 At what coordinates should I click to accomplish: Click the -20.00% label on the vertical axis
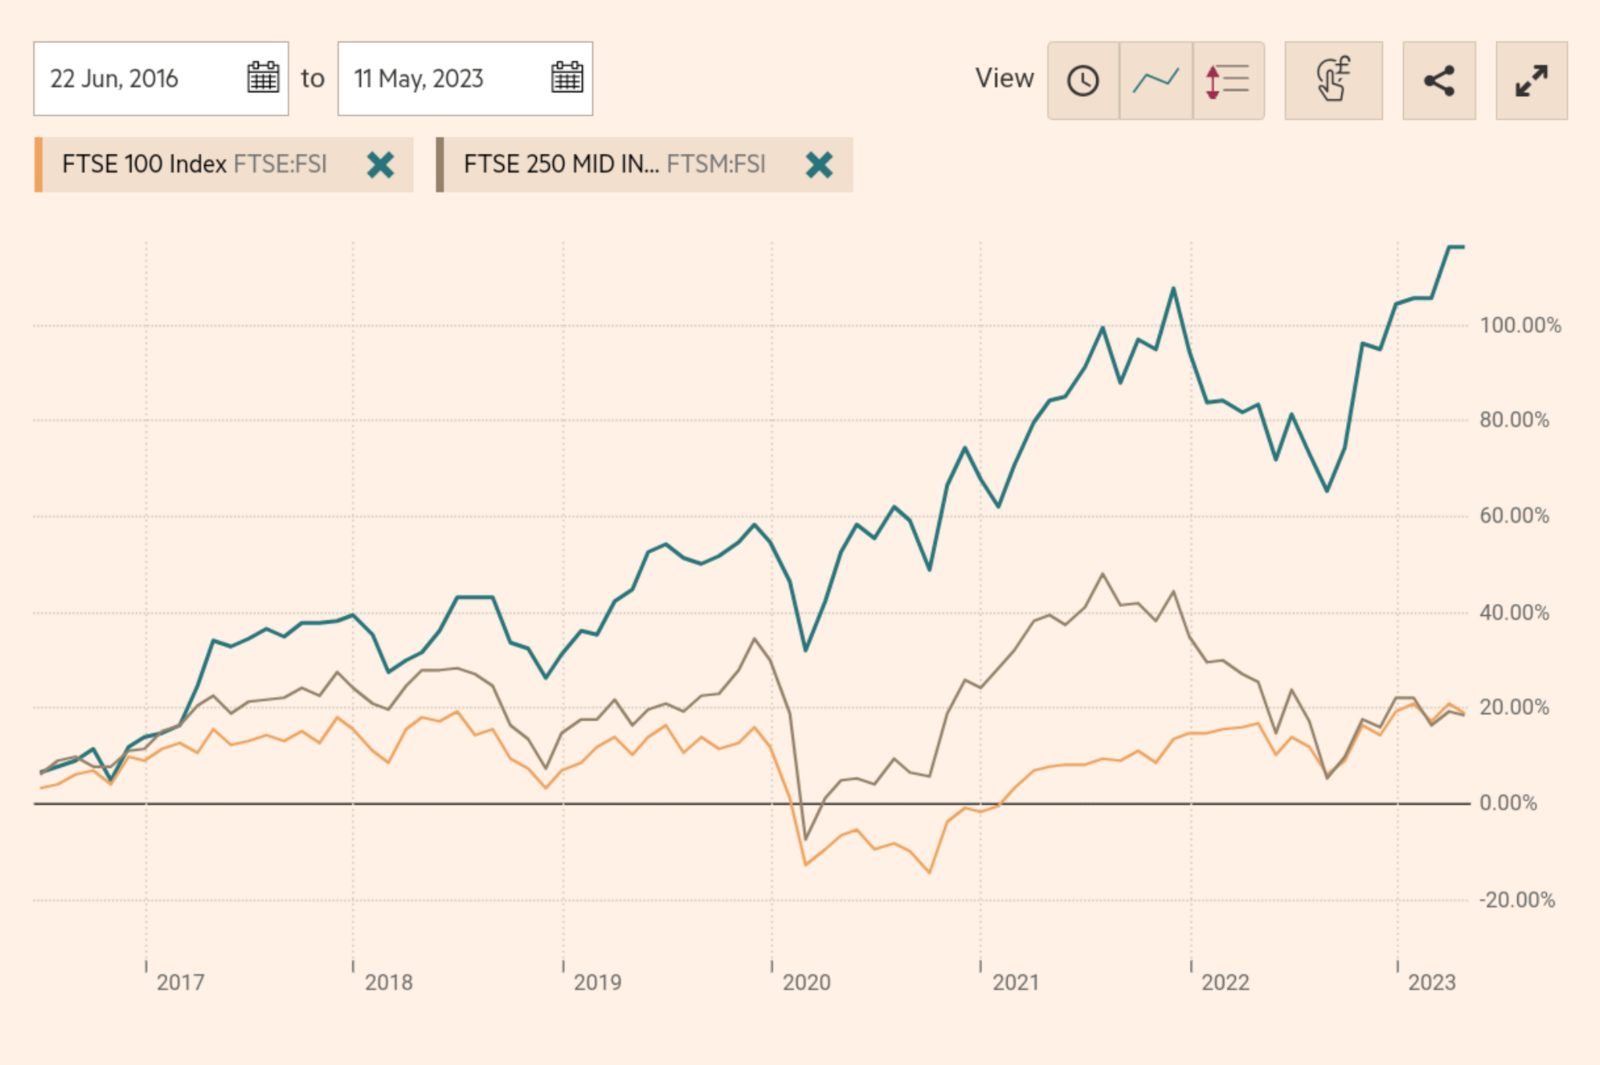click(1517, 900)
